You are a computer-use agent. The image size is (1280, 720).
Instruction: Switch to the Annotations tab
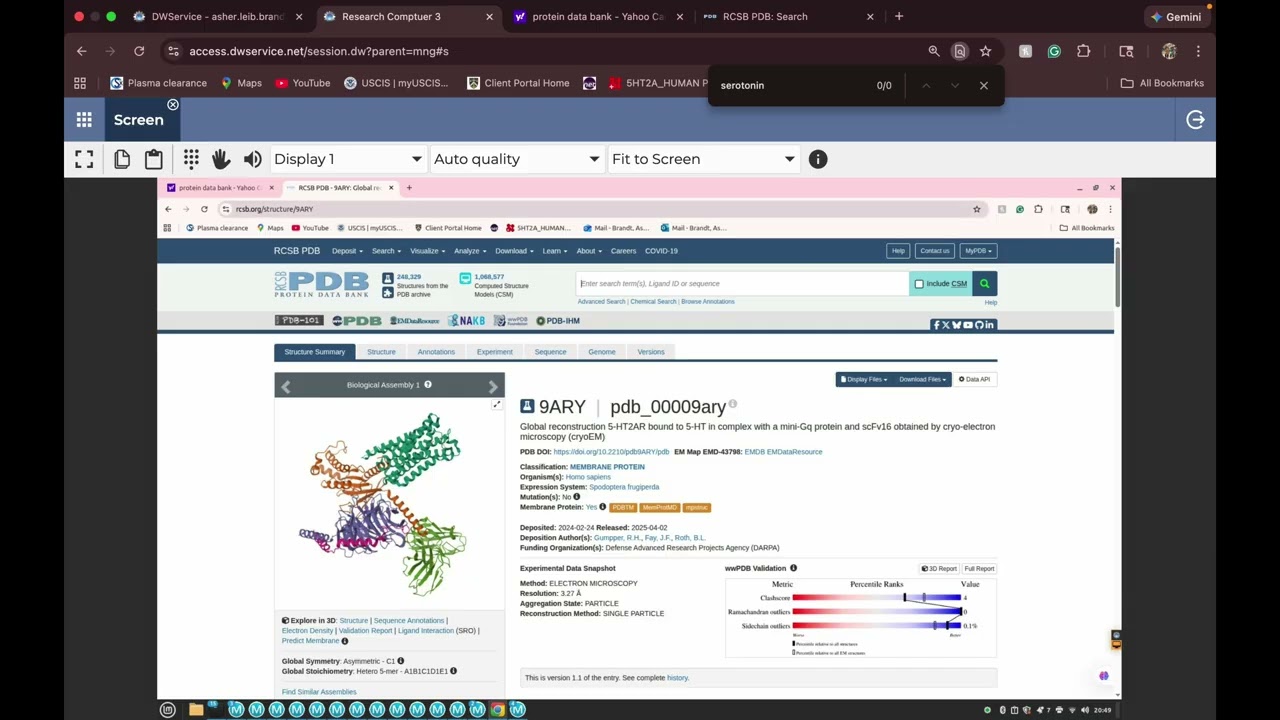click(x=436, y=352)
